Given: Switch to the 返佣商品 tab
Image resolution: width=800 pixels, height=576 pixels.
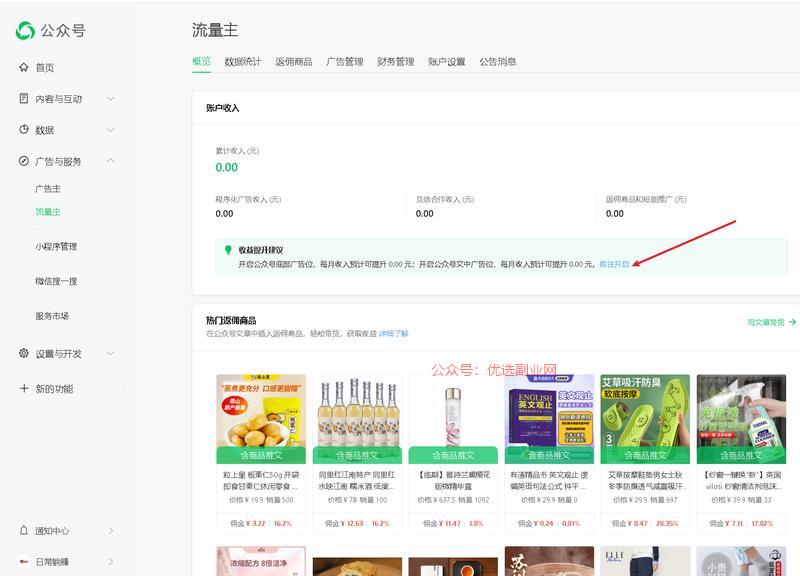Looking at the screenshot, I should point(294,62).
